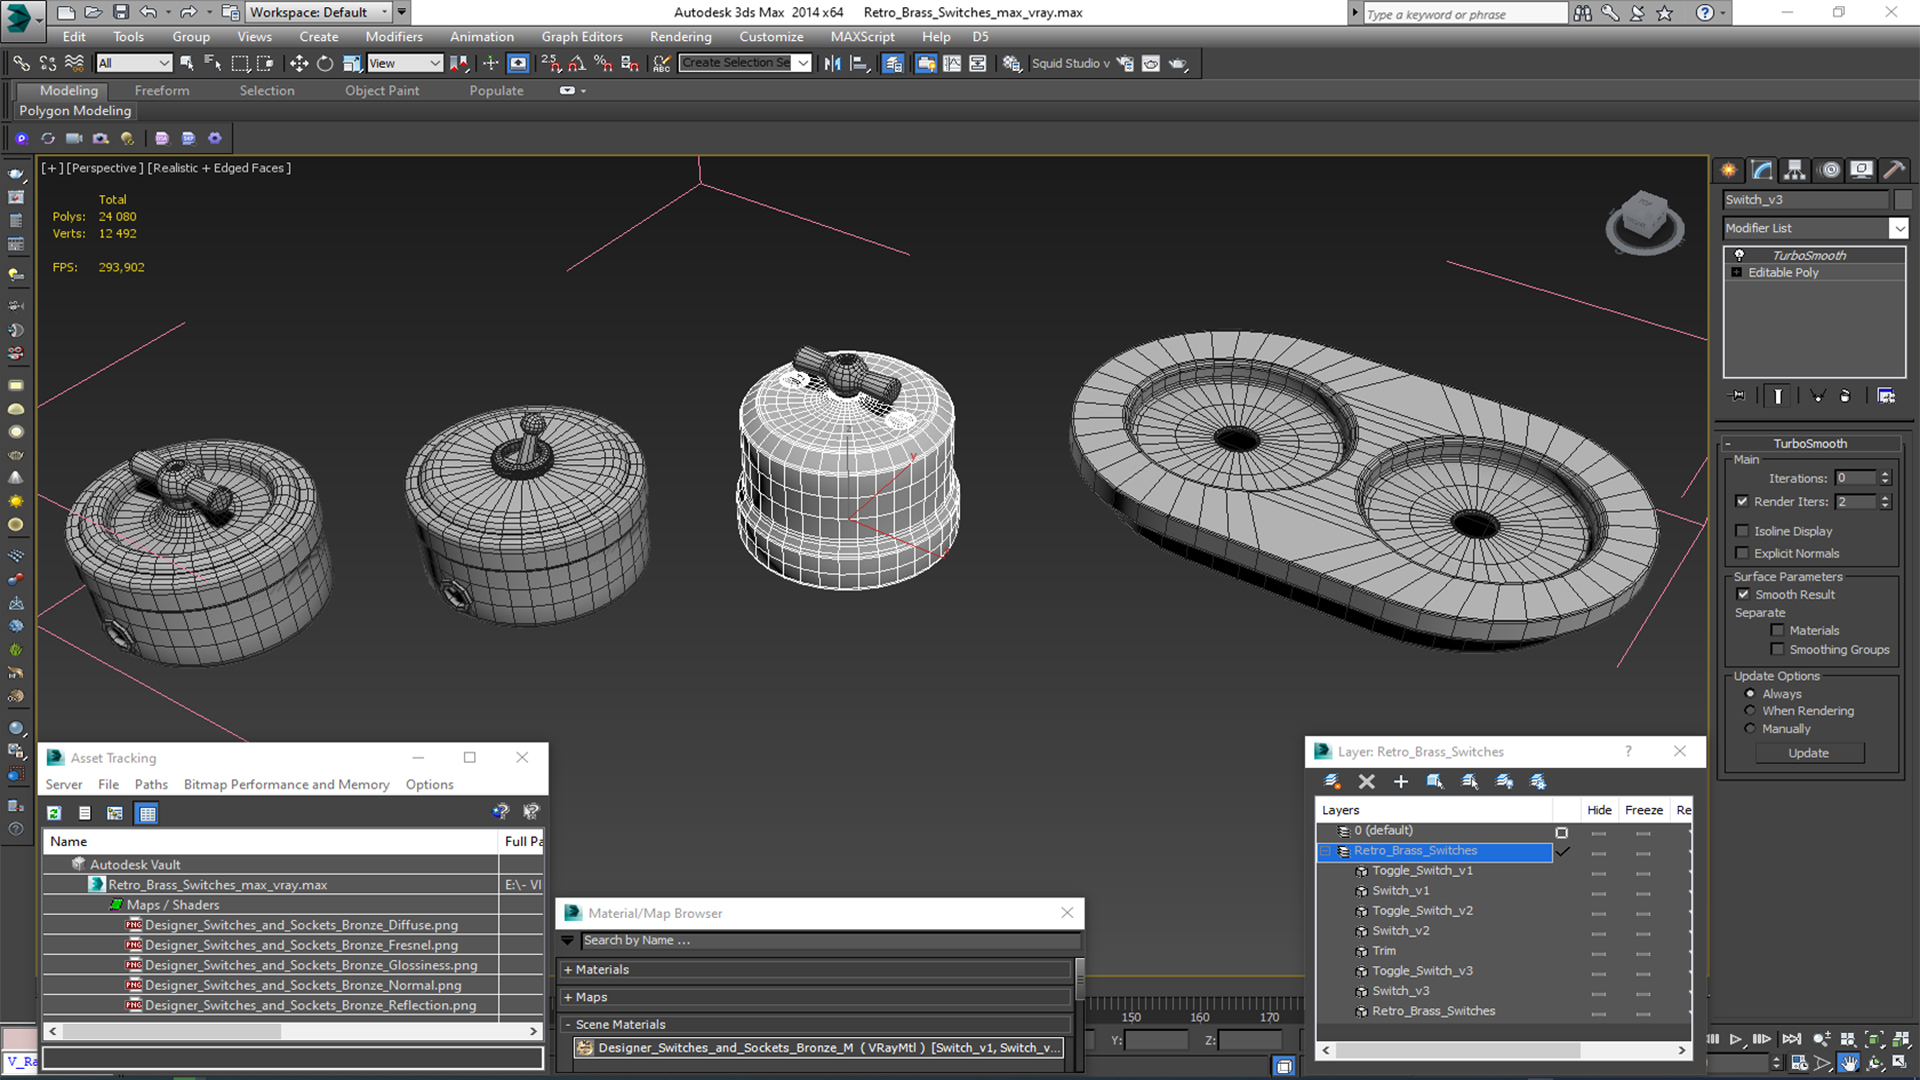Click the Hide column header in Layer dialog

pos(1599,810)
